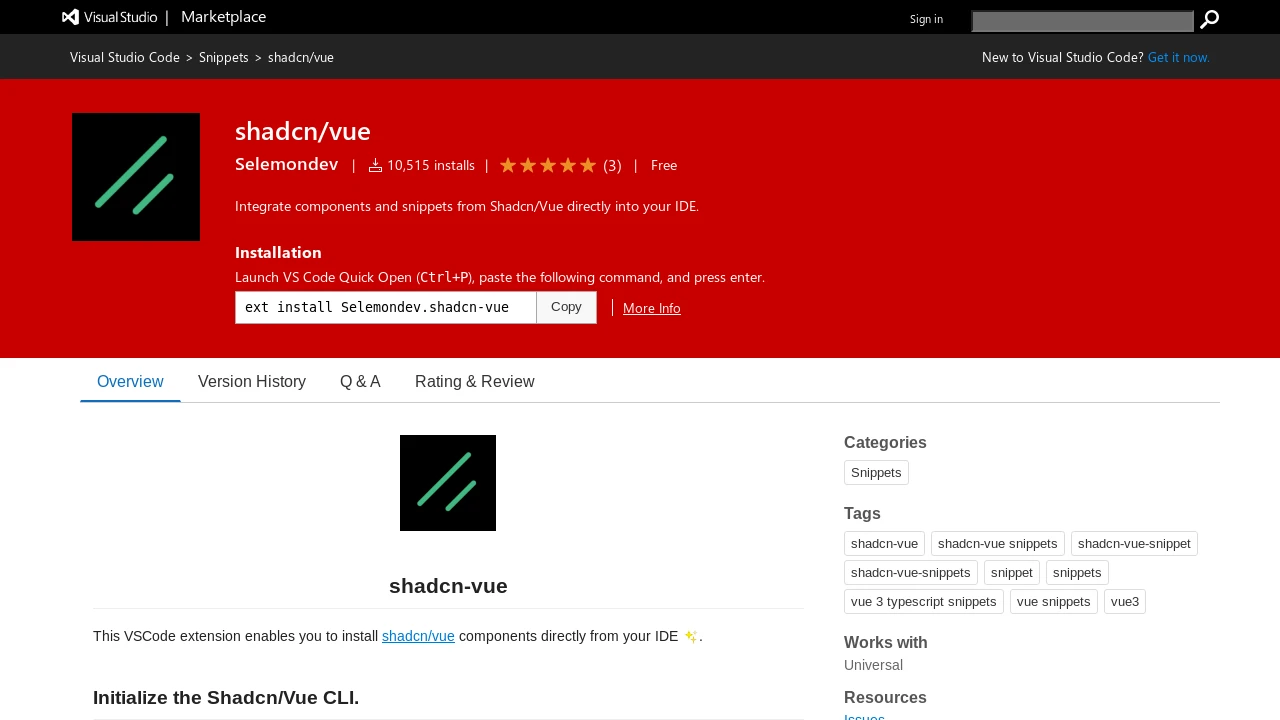This screenshot has width=1280, height=720.
Task: Open the Rating & Review tab
Action: pyautogui.click(x=475, y=382)
